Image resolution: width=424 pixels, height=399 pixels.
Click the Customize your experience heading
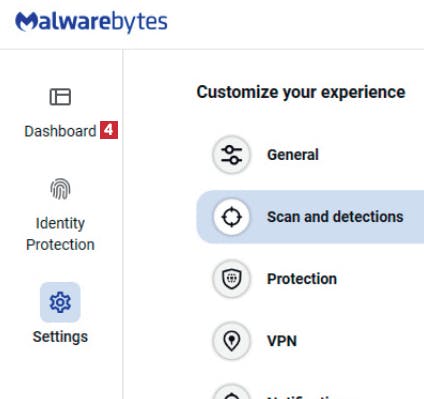point(301,92)
